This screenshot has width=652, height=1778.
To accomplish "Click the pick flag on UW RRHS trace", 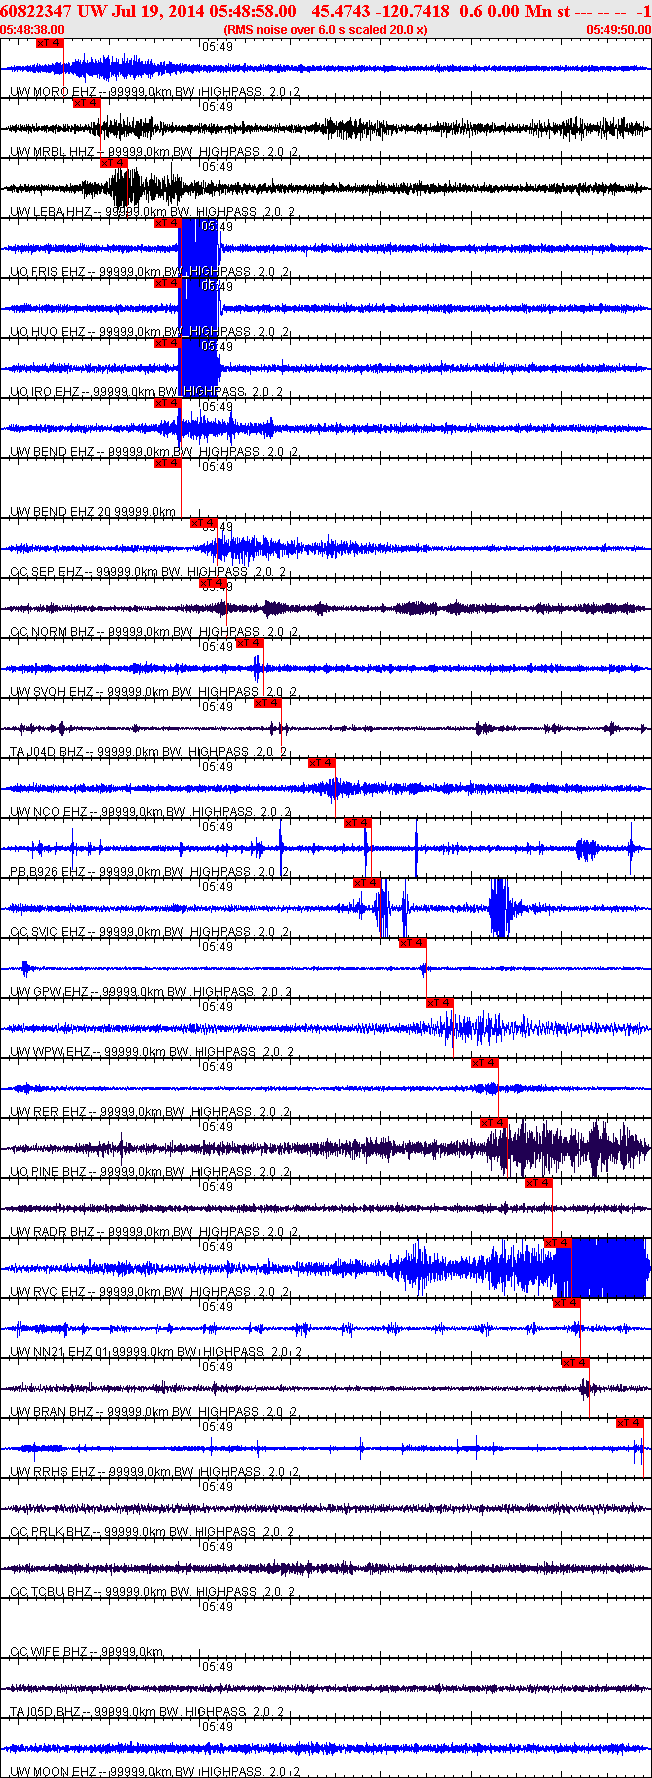I will pos(629,1423).
